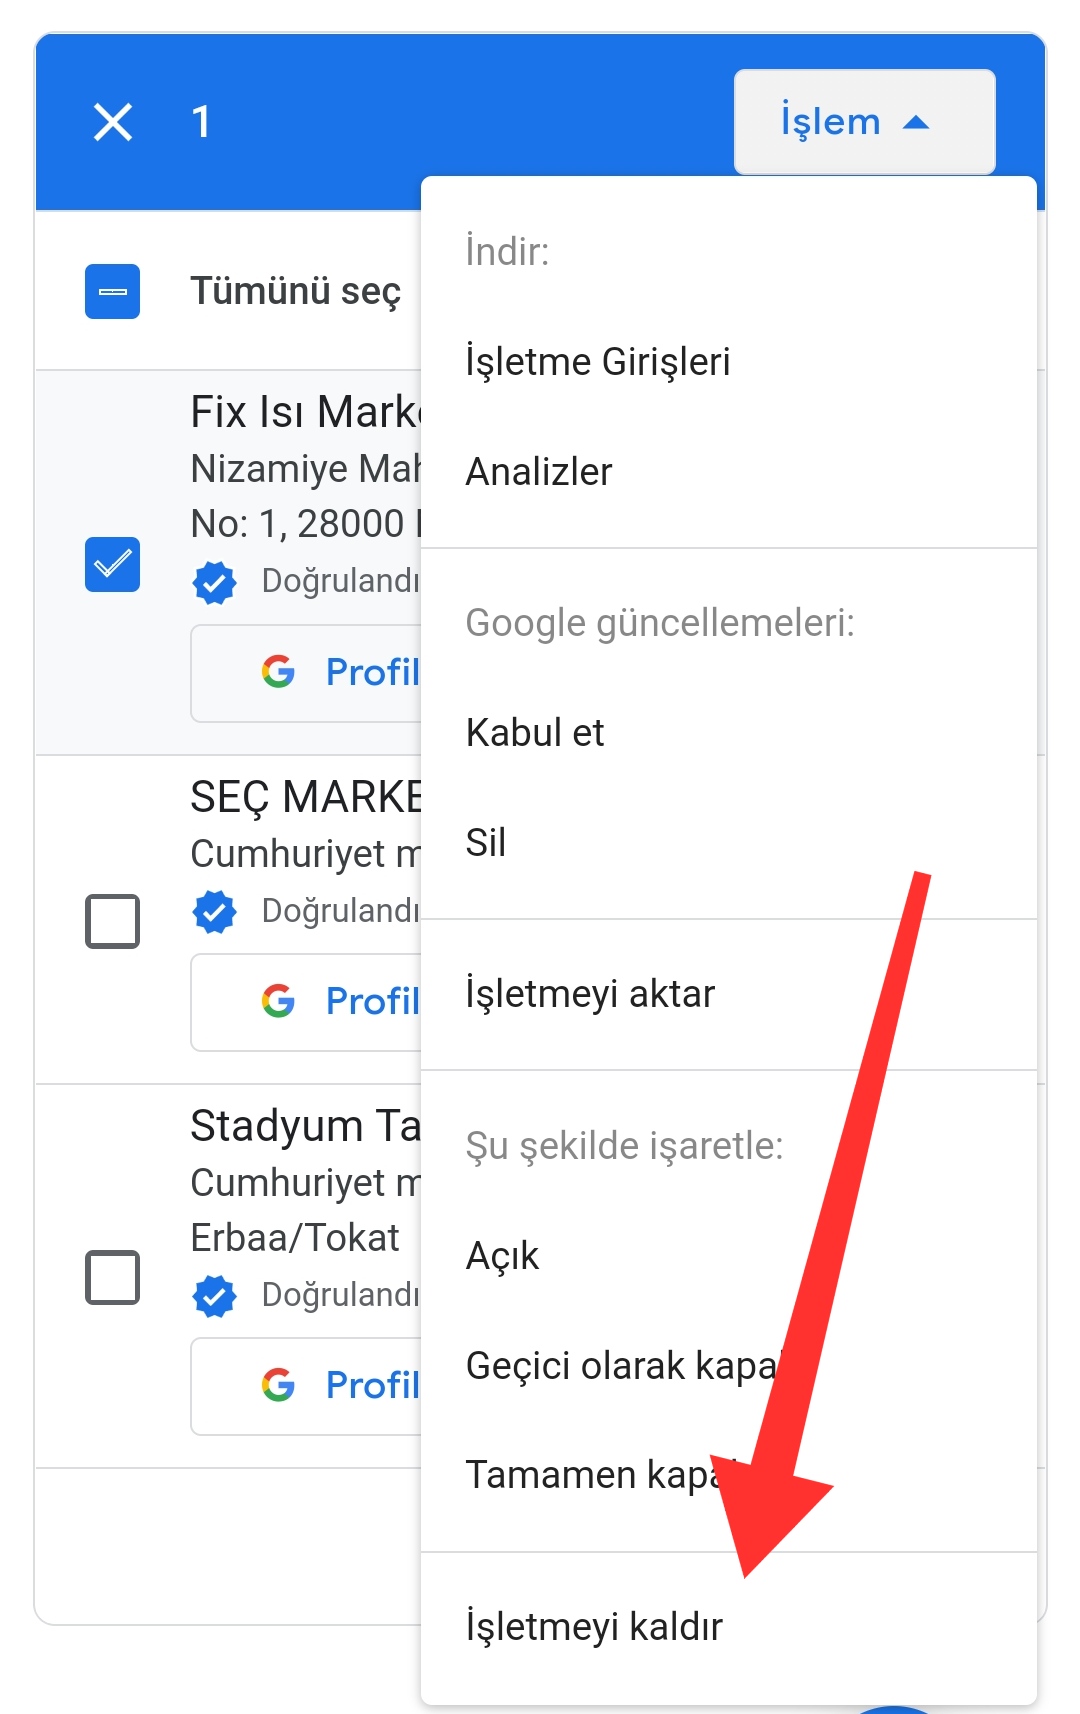Click the Google logo in SEÇ MARKET's Profil button
Image resolution: width=1080 pixels, height=1714 pixels.
point(278,1001)
